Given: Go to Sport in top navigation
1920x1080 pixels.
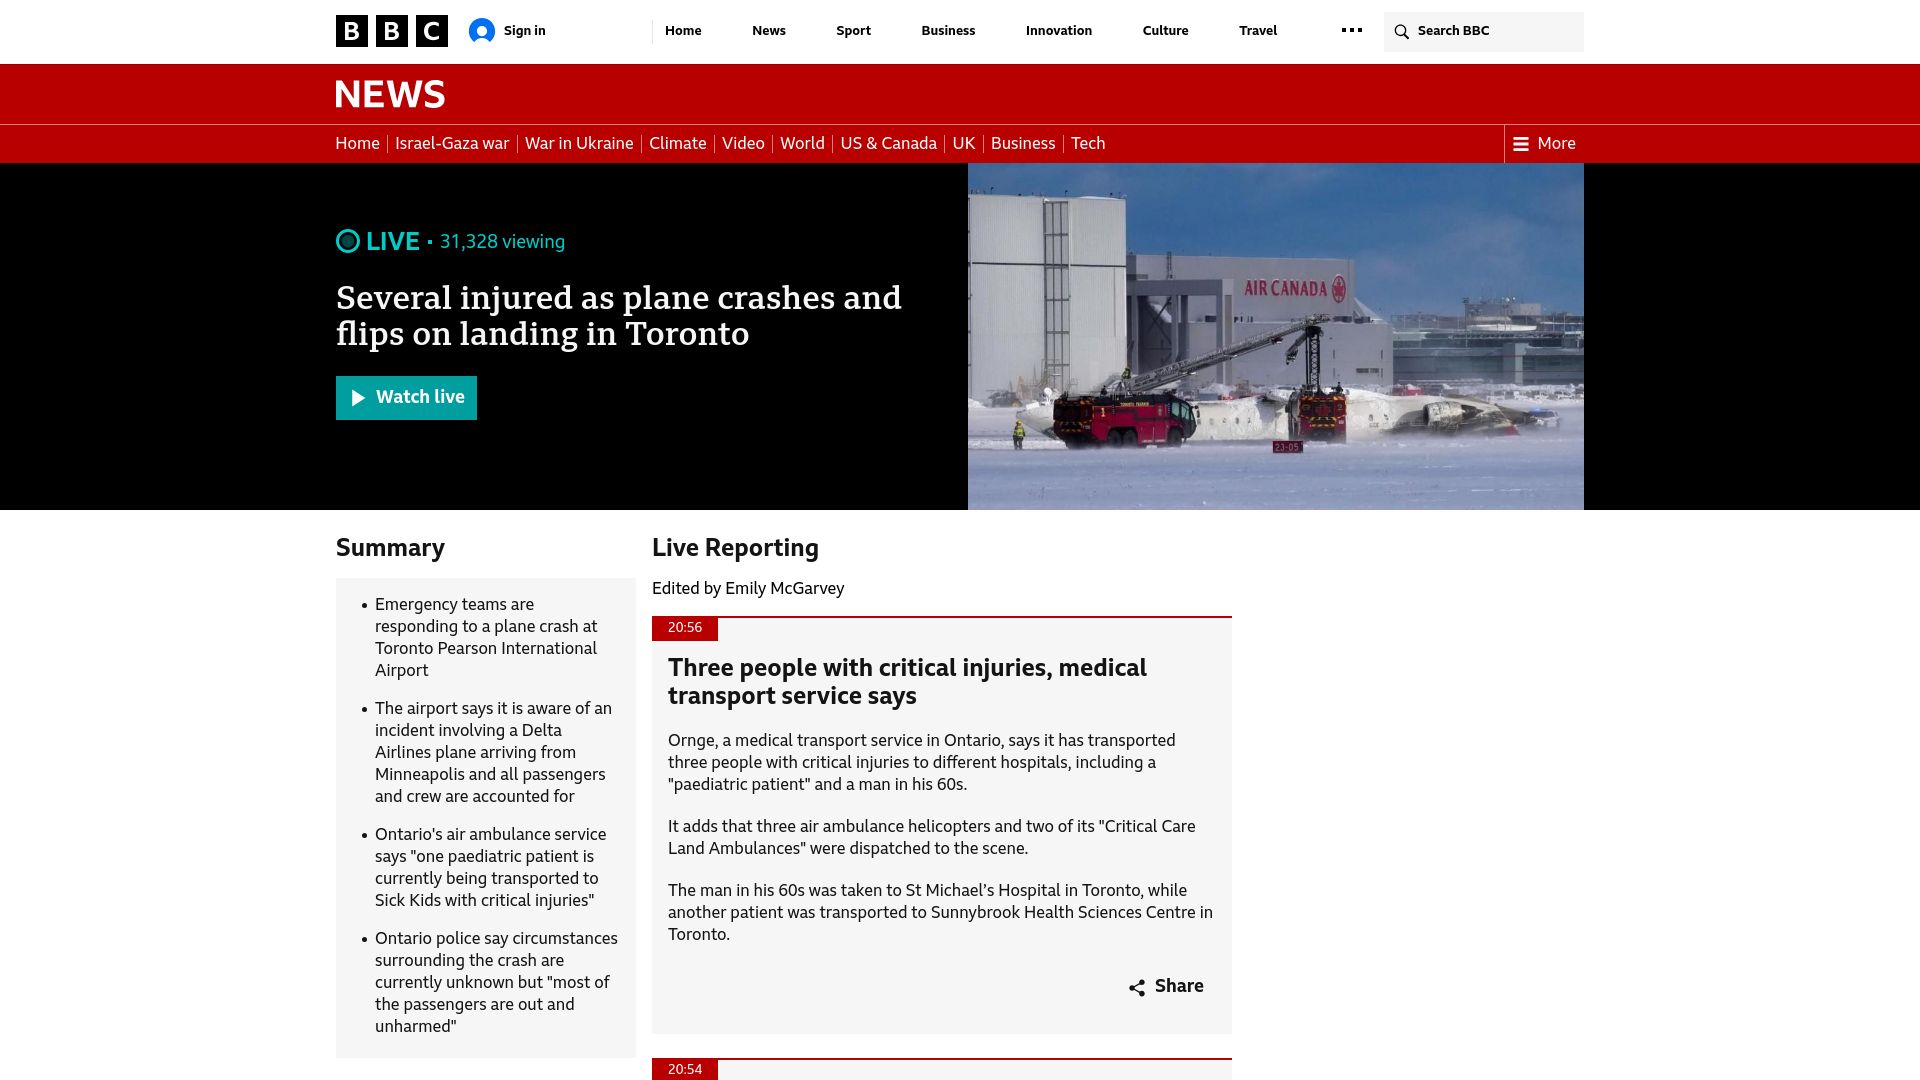Looking at the screenshot, I should 853,31.
